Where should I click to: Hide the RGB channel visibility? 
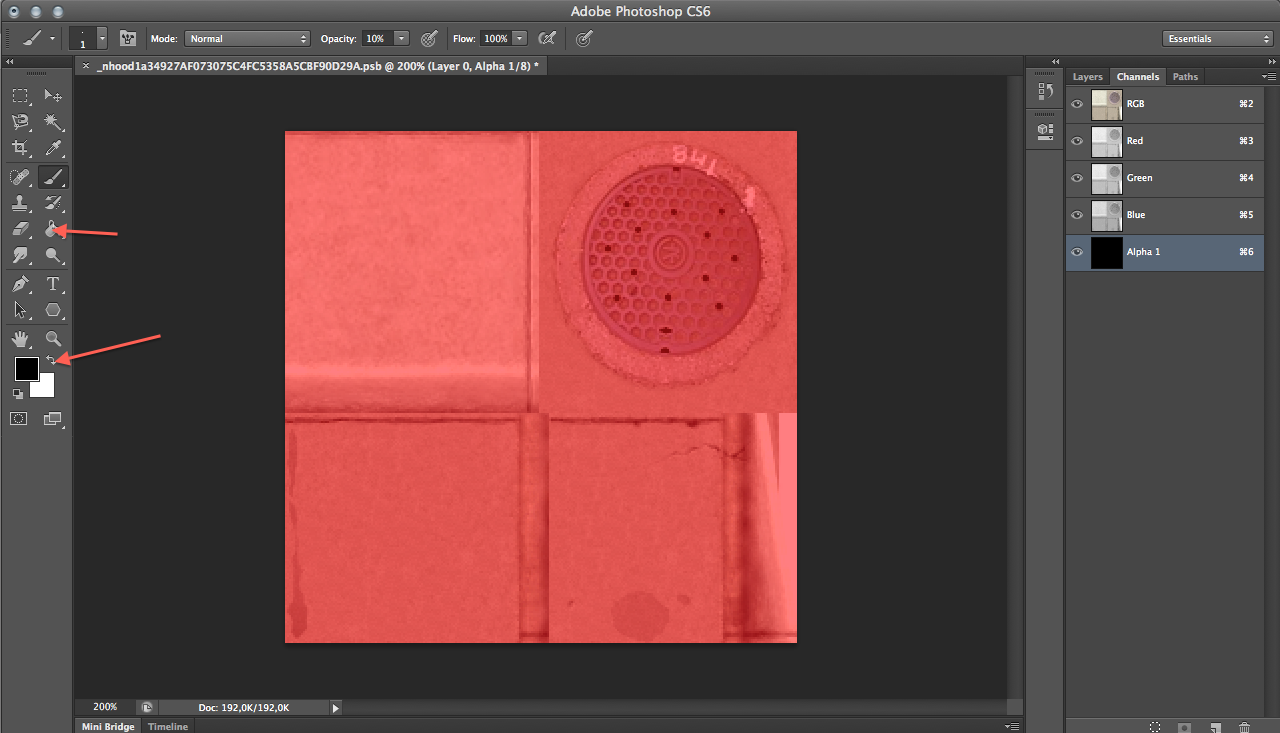[x=1077, y=104]
